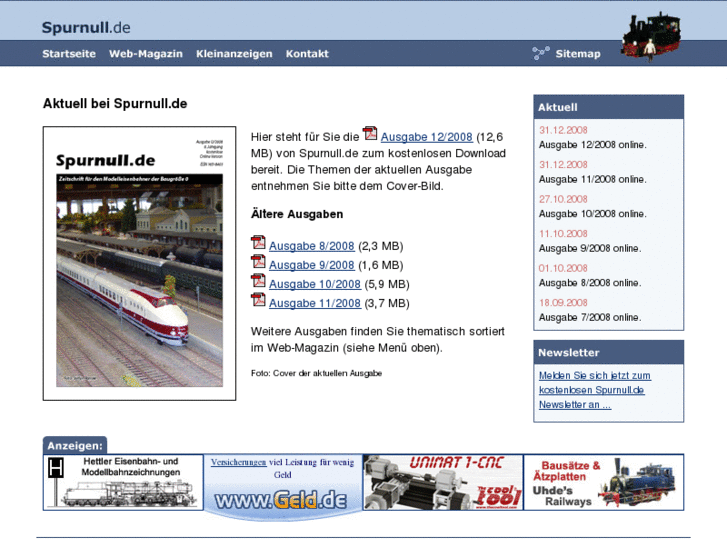Viewport: 727px width, 545px height.
Task: Click caption 'Foto: Cover der aktuellen Ausgabe'
Action: point(316,373)
